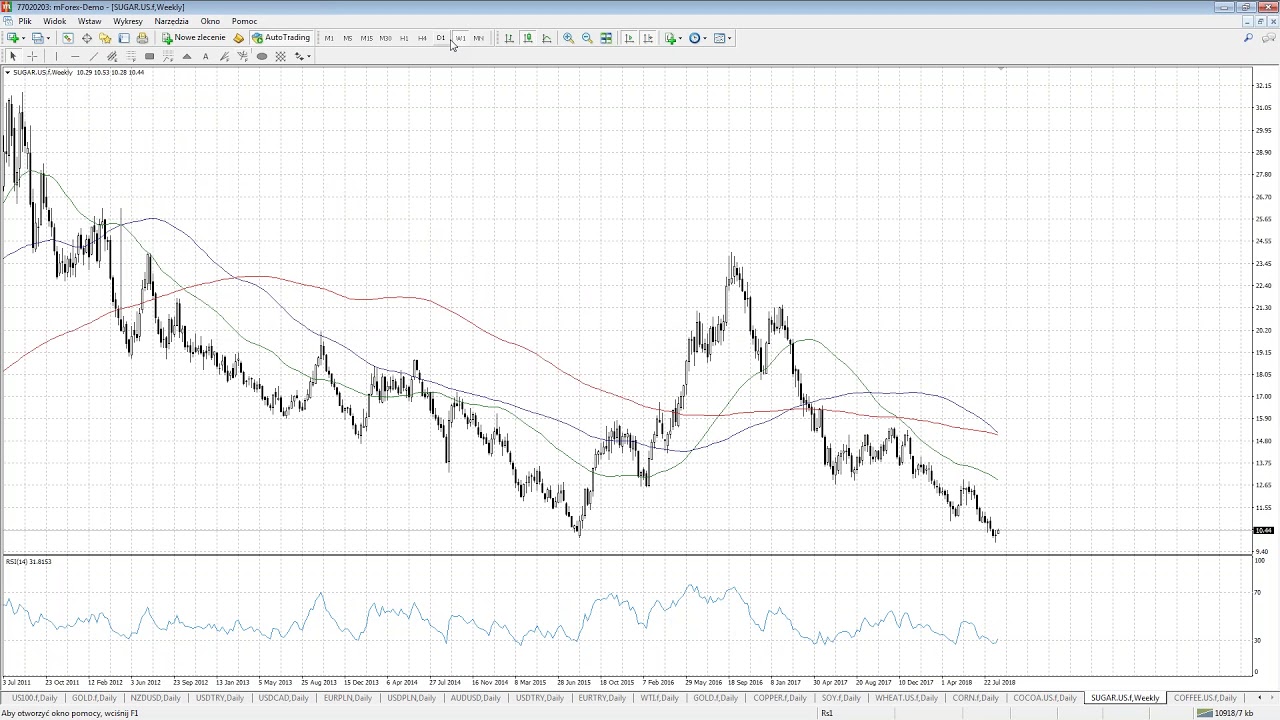Screen dimensions: 1280x720
Task: Click the connection status 10918/7 kb
Action: tap(1226, 713)
